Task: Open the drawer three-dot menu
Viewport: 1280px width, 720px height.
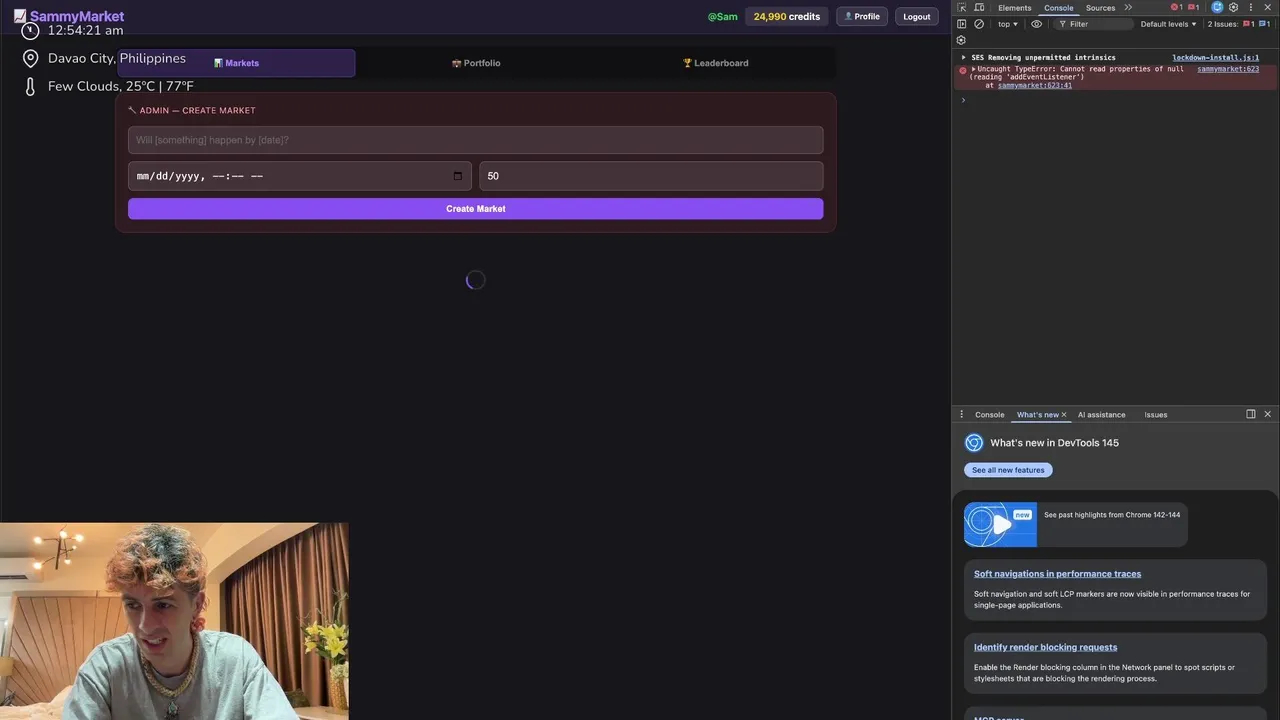Action: (x=961, y=414)
